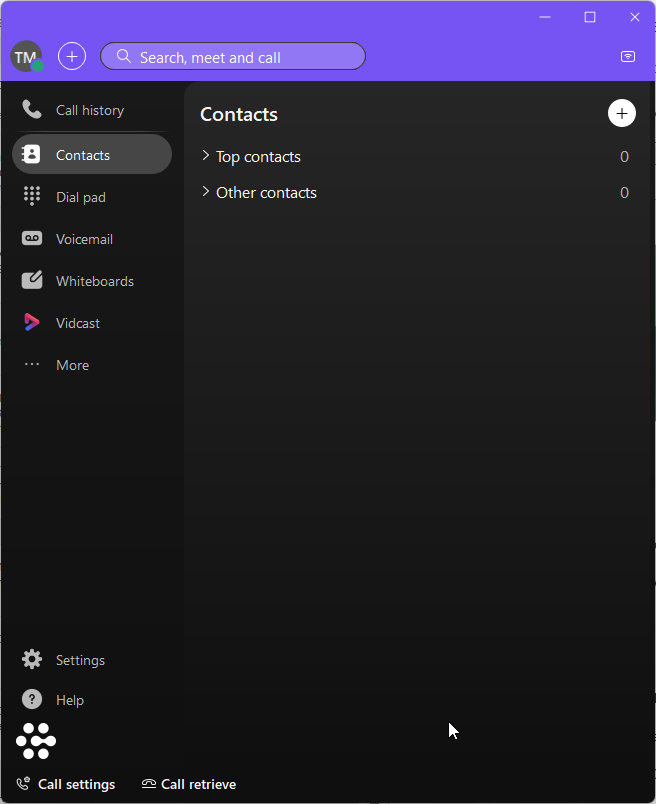Go to Voicemail
This screenshot has height=804, width=656.
click(92, 239)
